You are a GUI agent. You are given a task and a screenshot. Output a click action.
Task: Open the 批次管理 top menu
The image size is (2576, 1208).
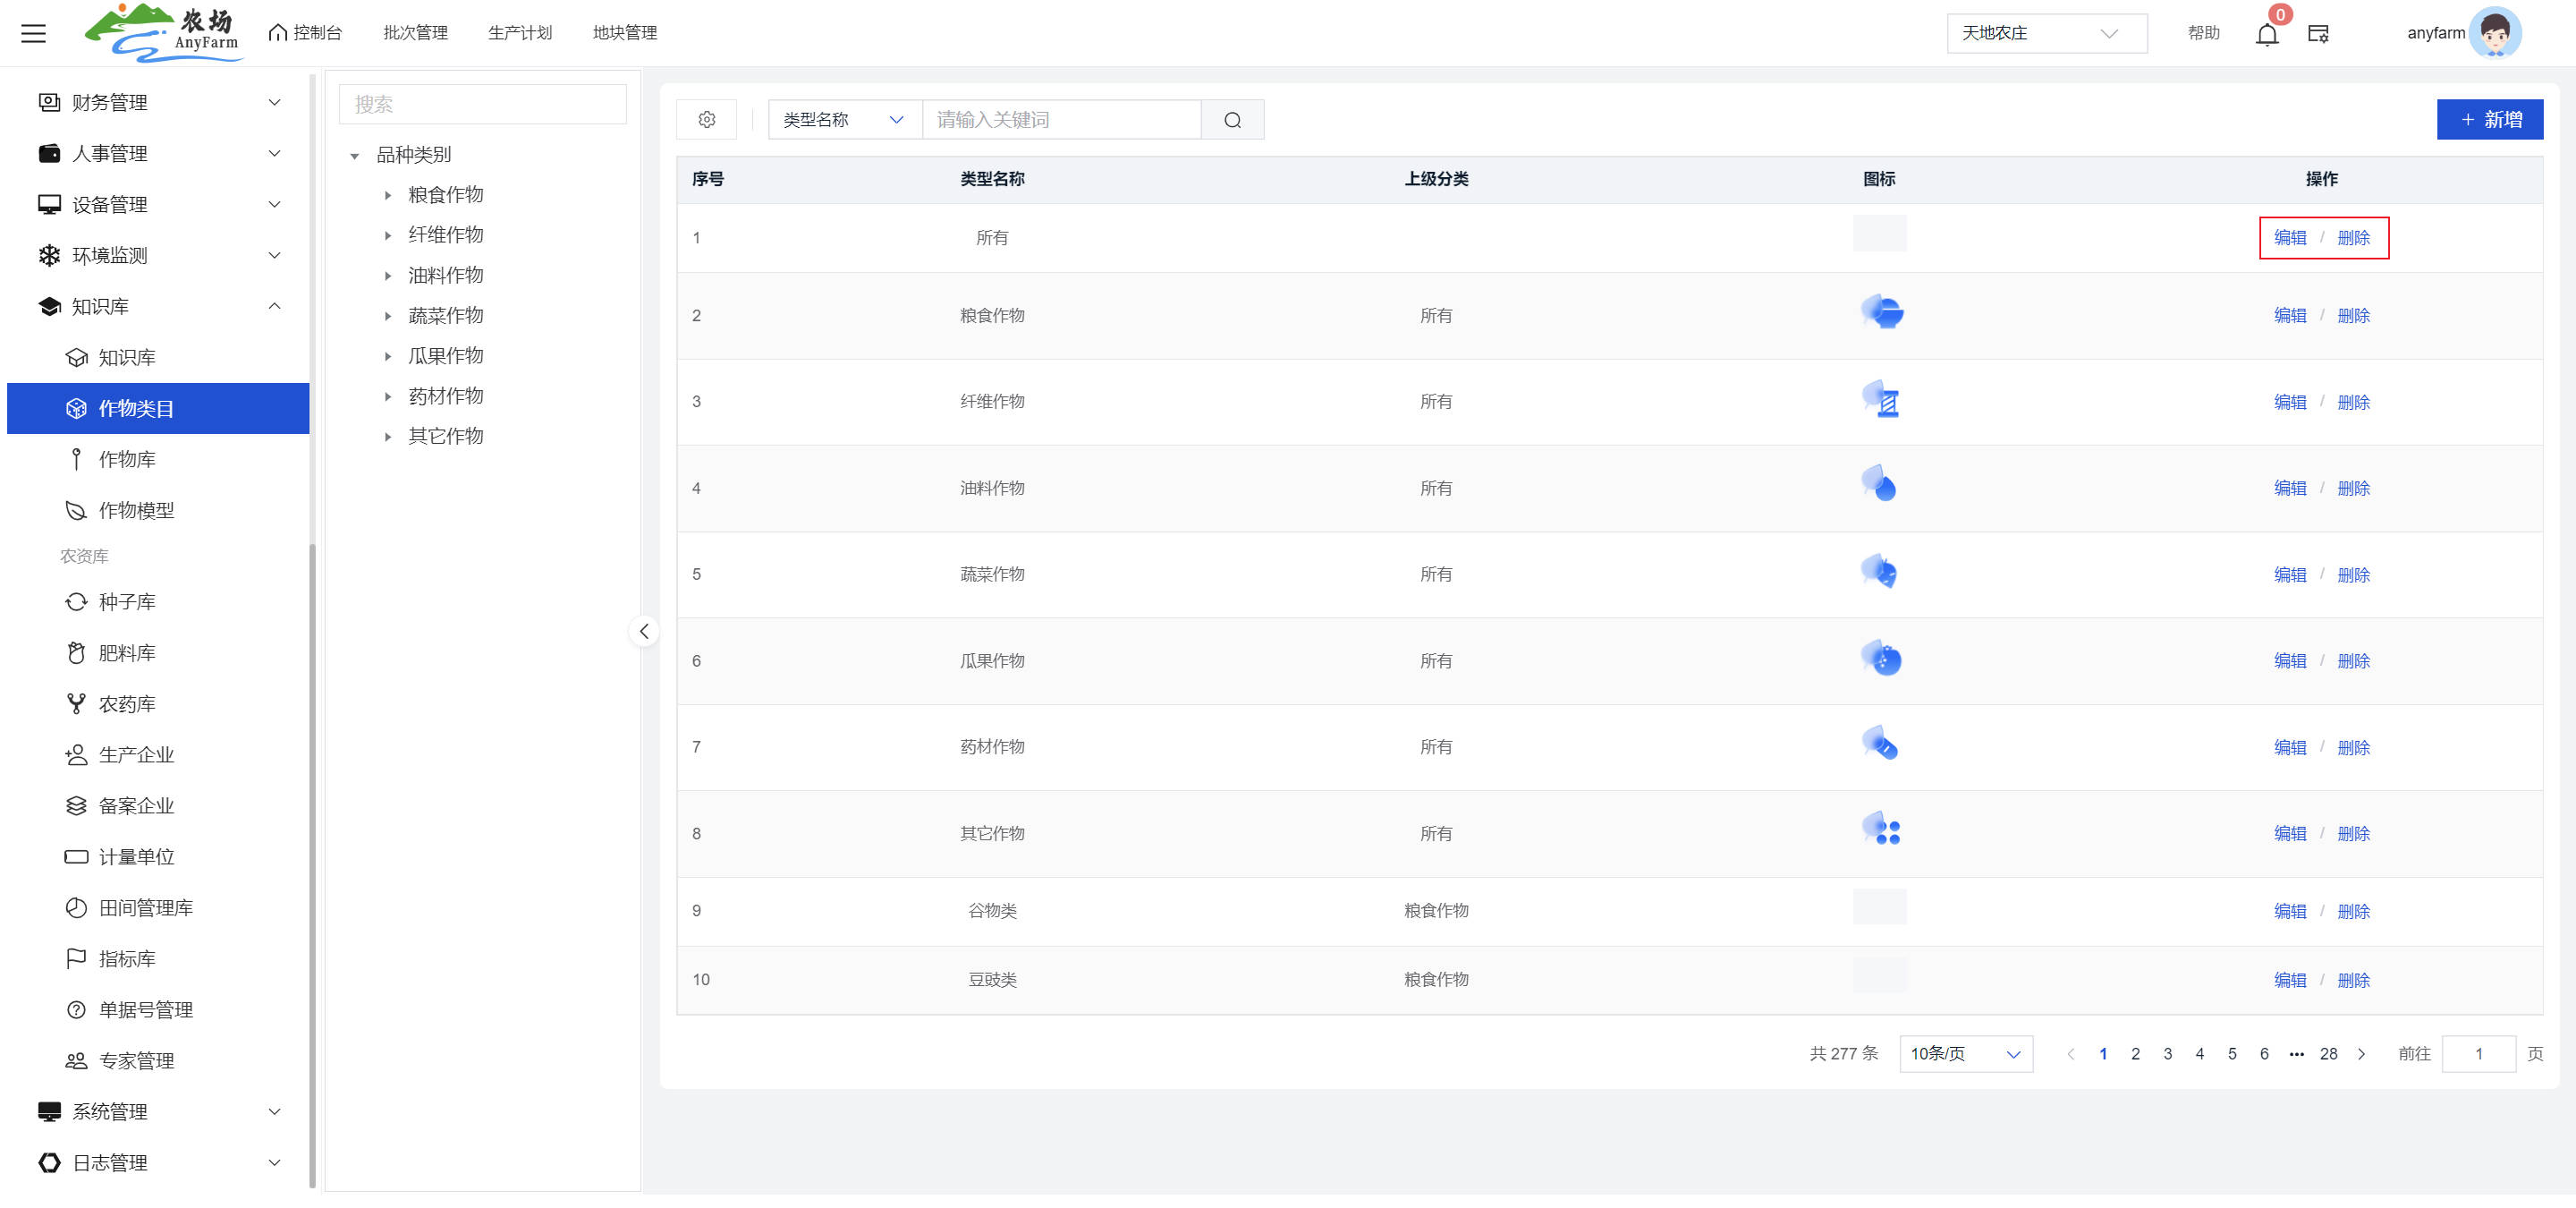click(x=415, y=33)
